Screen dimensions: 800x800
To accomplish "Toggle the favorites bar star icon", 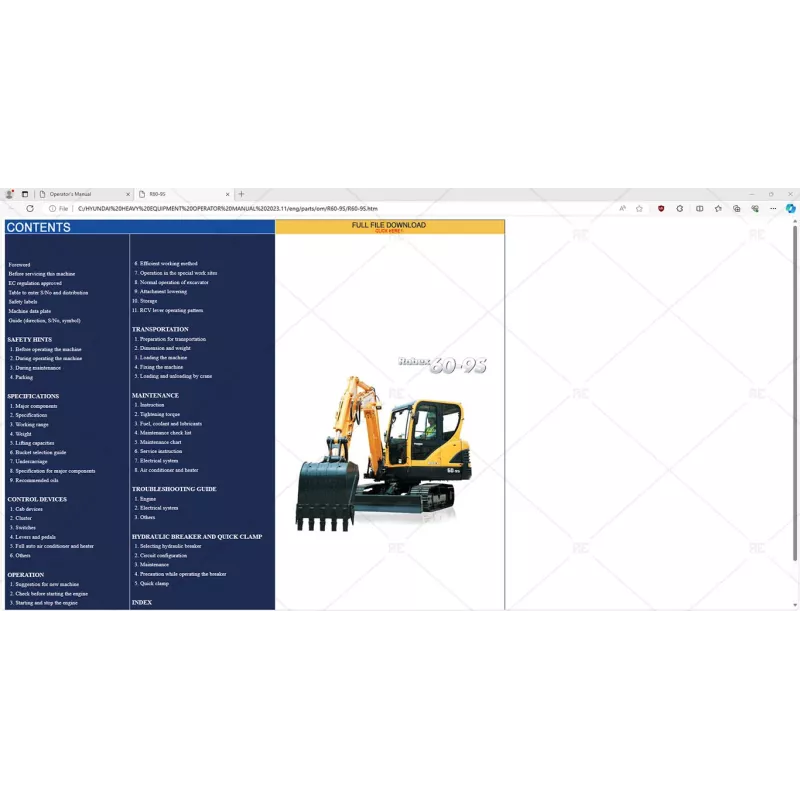I will click(x=718, y=208).
